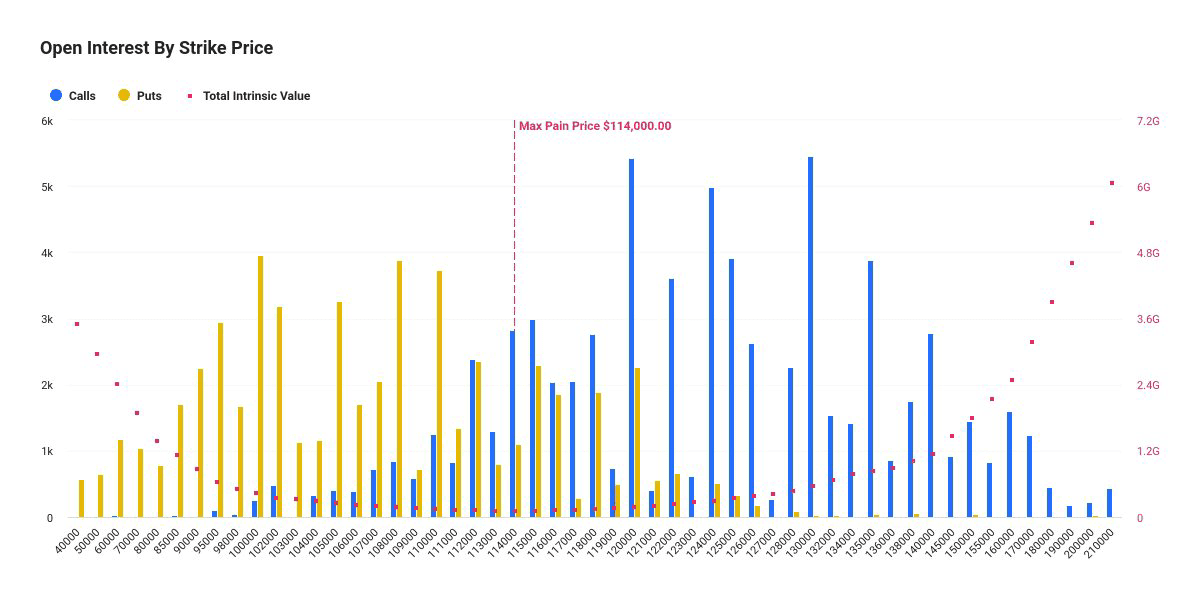Image resolution: width=1200 pixels, height=600 pixels.
Task: Click the red intrinsic value dot at 210000
Action: coord(1112,183)
